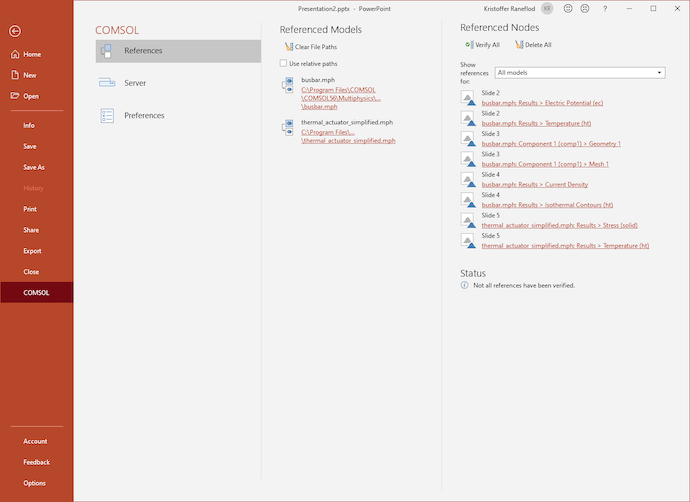
Task: Open the Share backstage page
Action: tap(31, 230)
